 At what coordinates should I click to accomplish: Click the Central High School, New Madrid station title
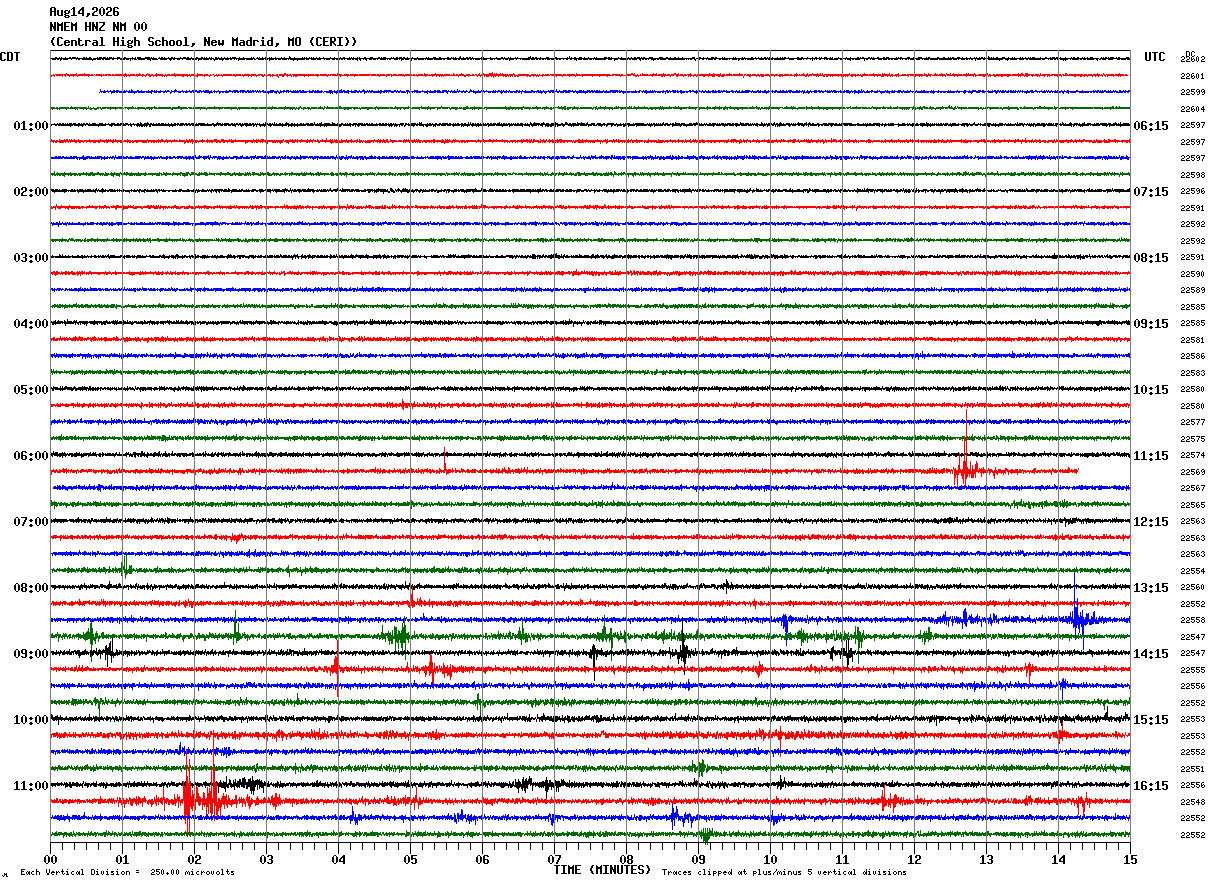coord(203,42)
